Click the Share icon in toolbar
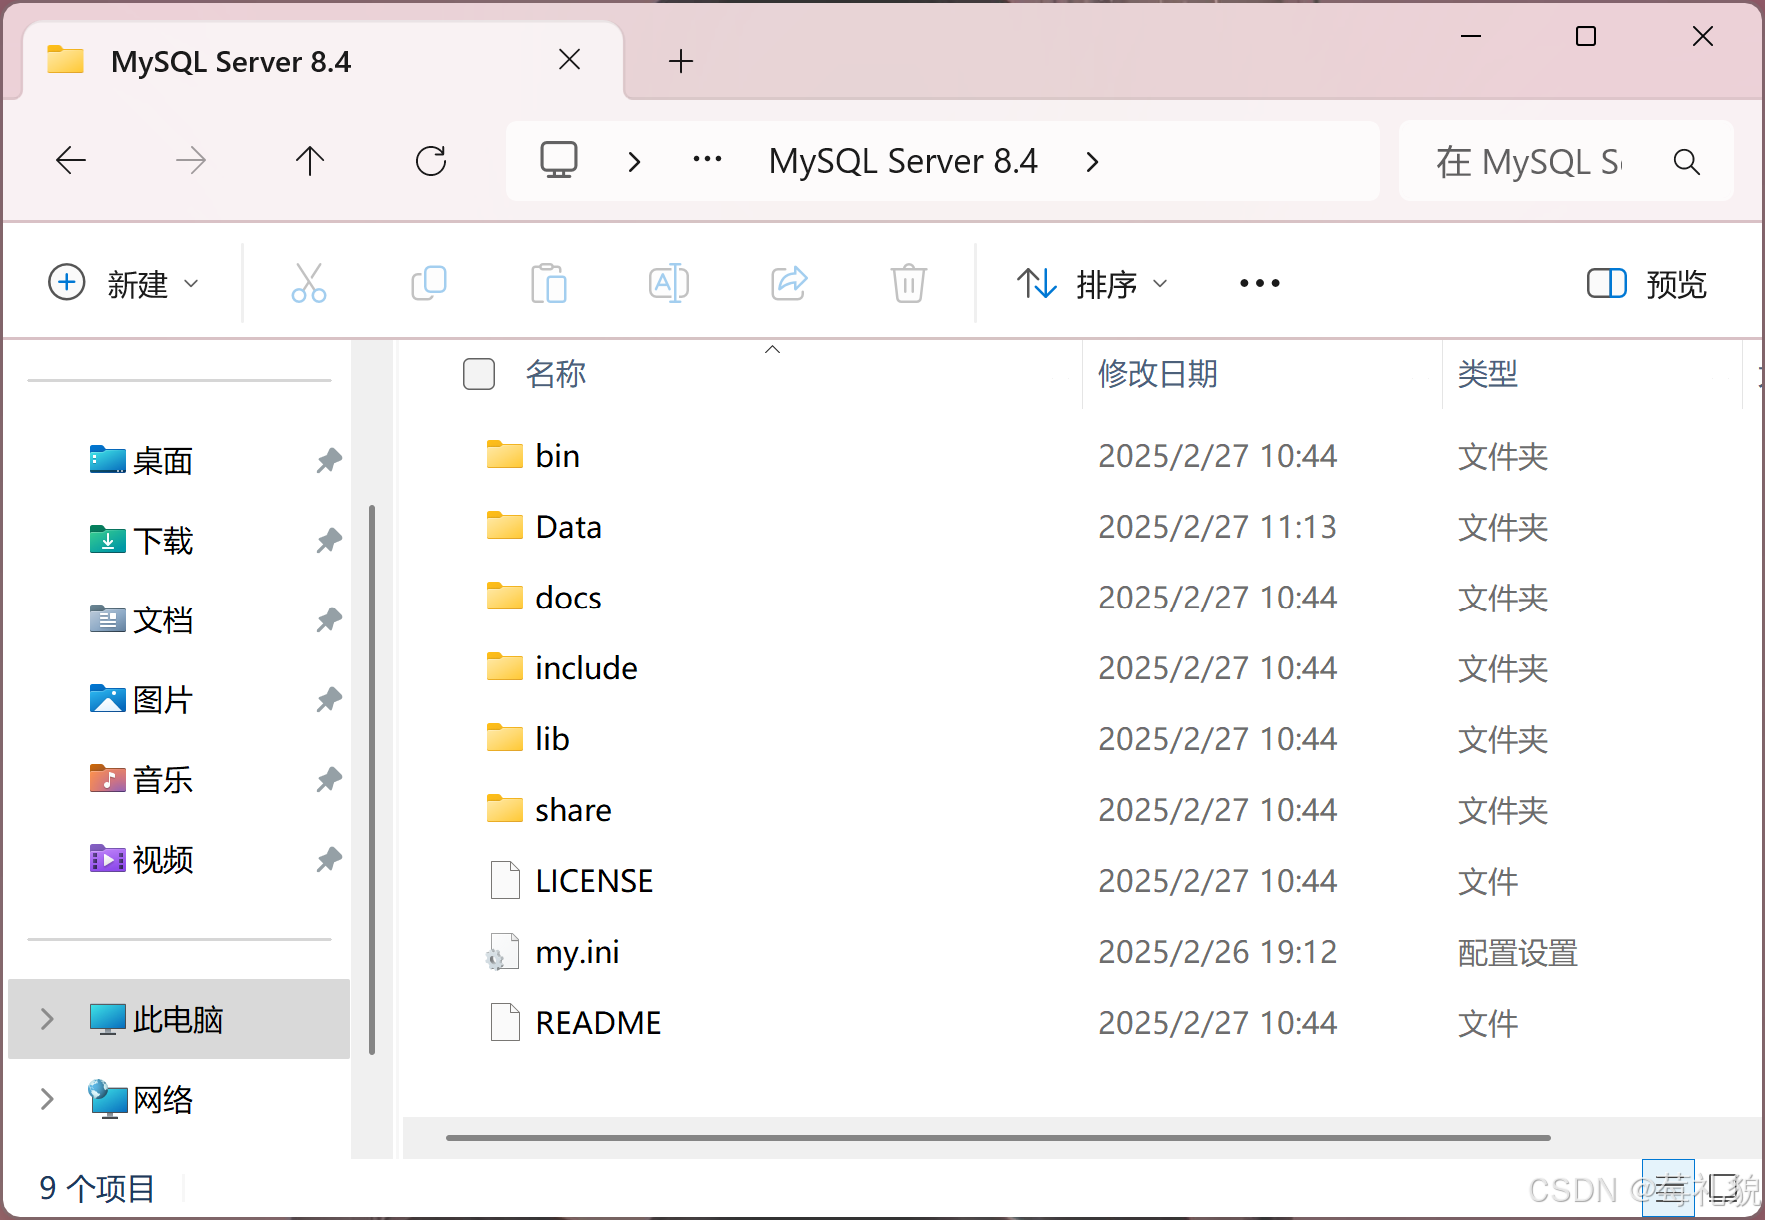Viewport: 1765px width, 1220px height. pyautogui.click(x=789, y=283)
